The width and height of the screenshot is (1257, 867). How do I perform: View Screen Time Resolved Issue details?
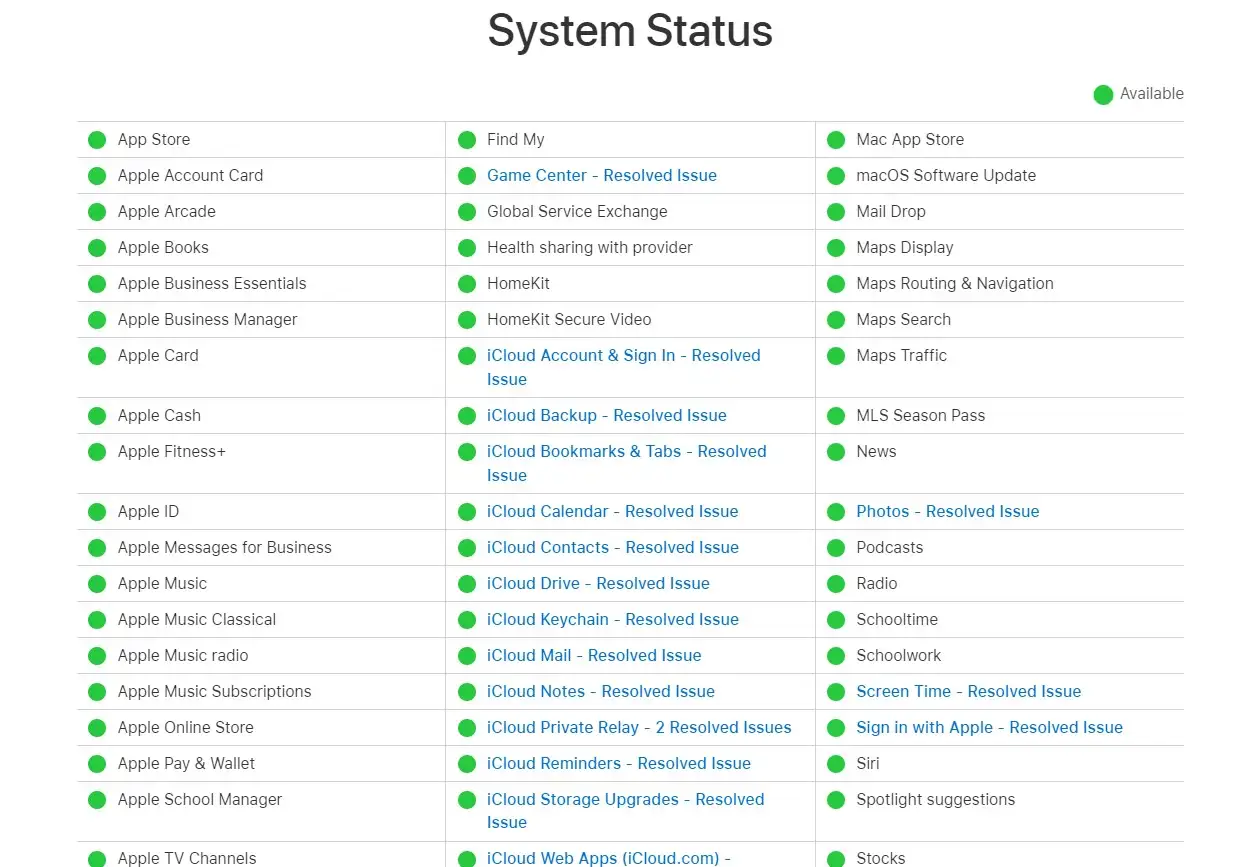tap(969, 691)
